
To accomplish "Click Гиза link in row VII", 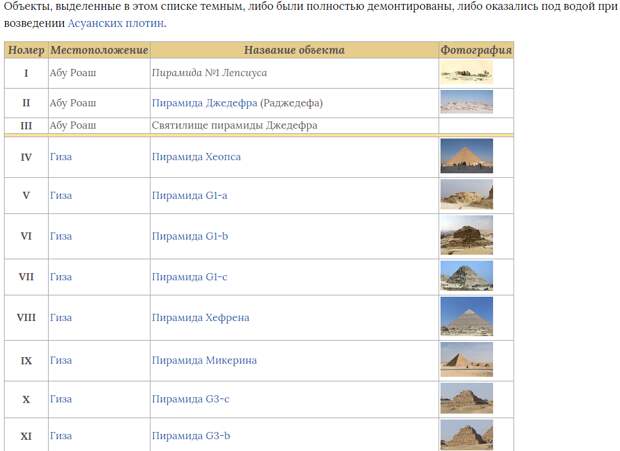I will tap(61, 277).
